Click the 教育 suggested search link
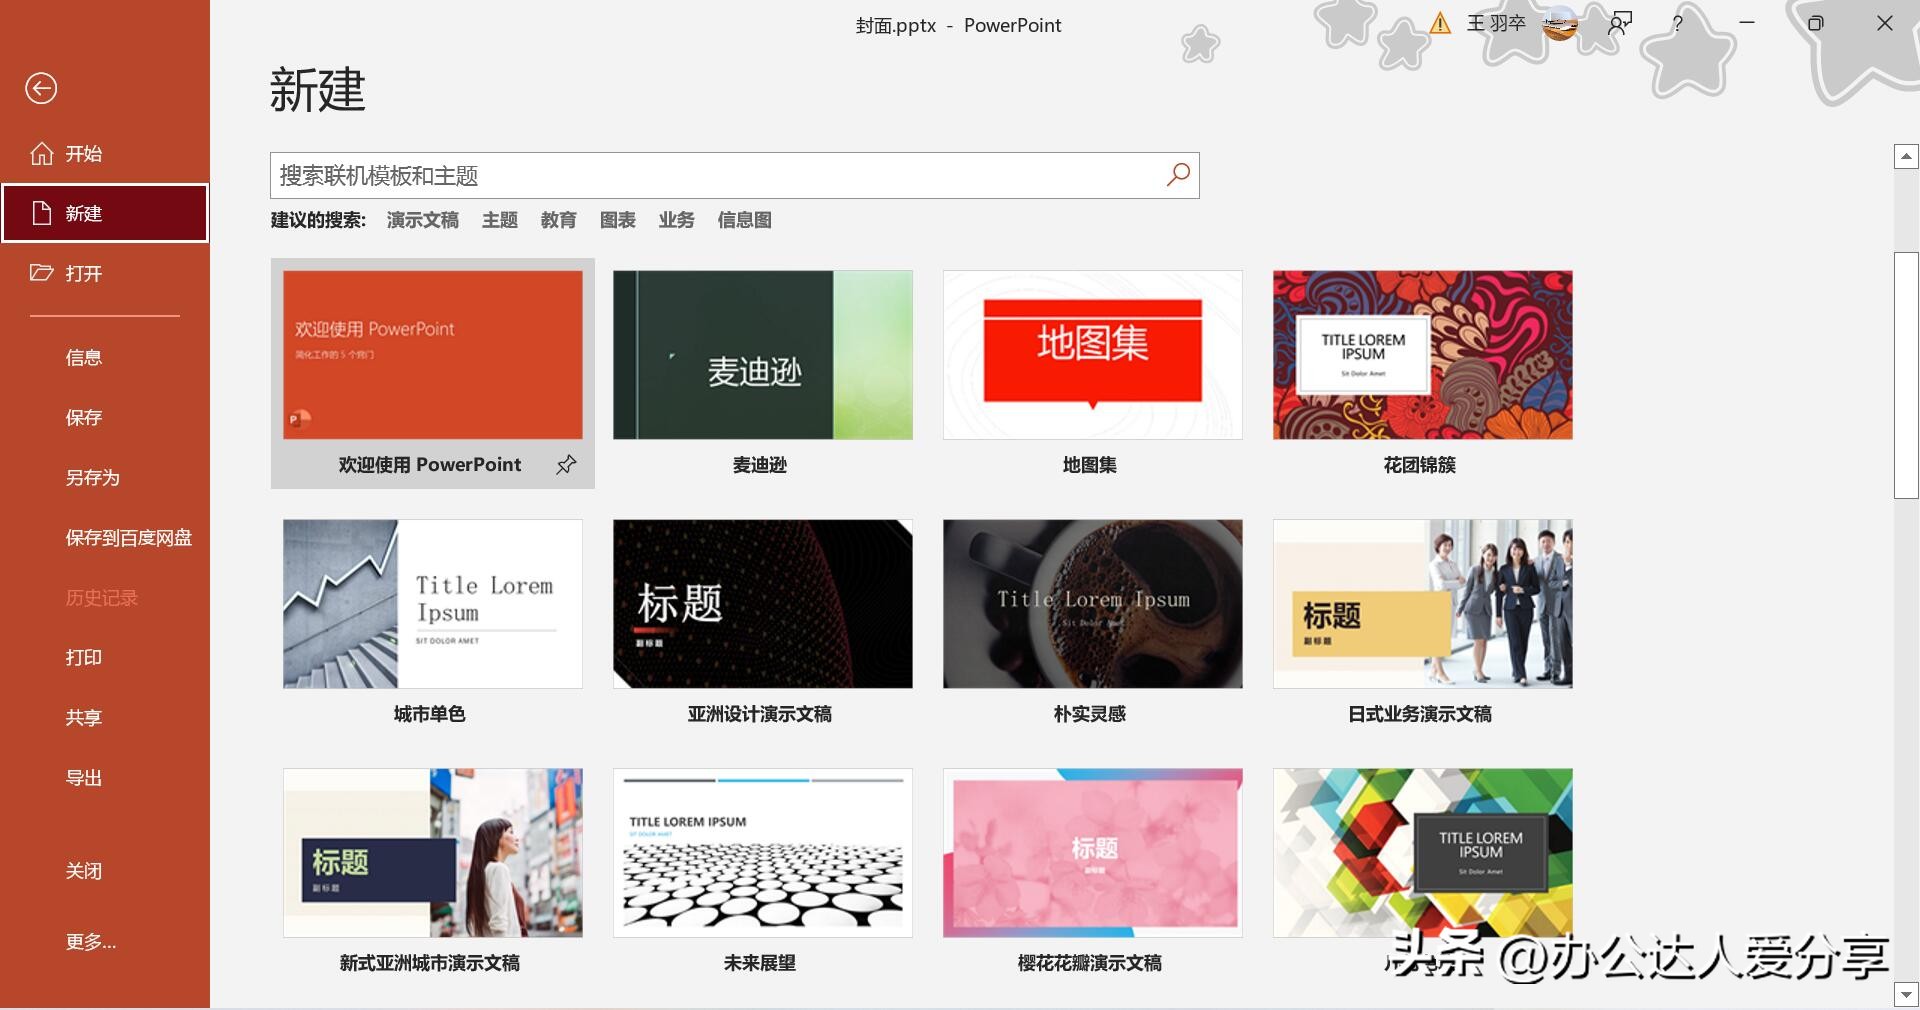The height and width of the screenshot is (1010, 1920). 558,220
